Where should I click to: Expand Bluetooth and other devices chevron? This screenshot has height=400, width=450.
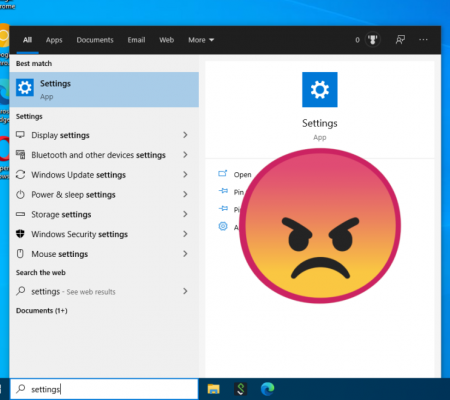[x=185, y=155]
